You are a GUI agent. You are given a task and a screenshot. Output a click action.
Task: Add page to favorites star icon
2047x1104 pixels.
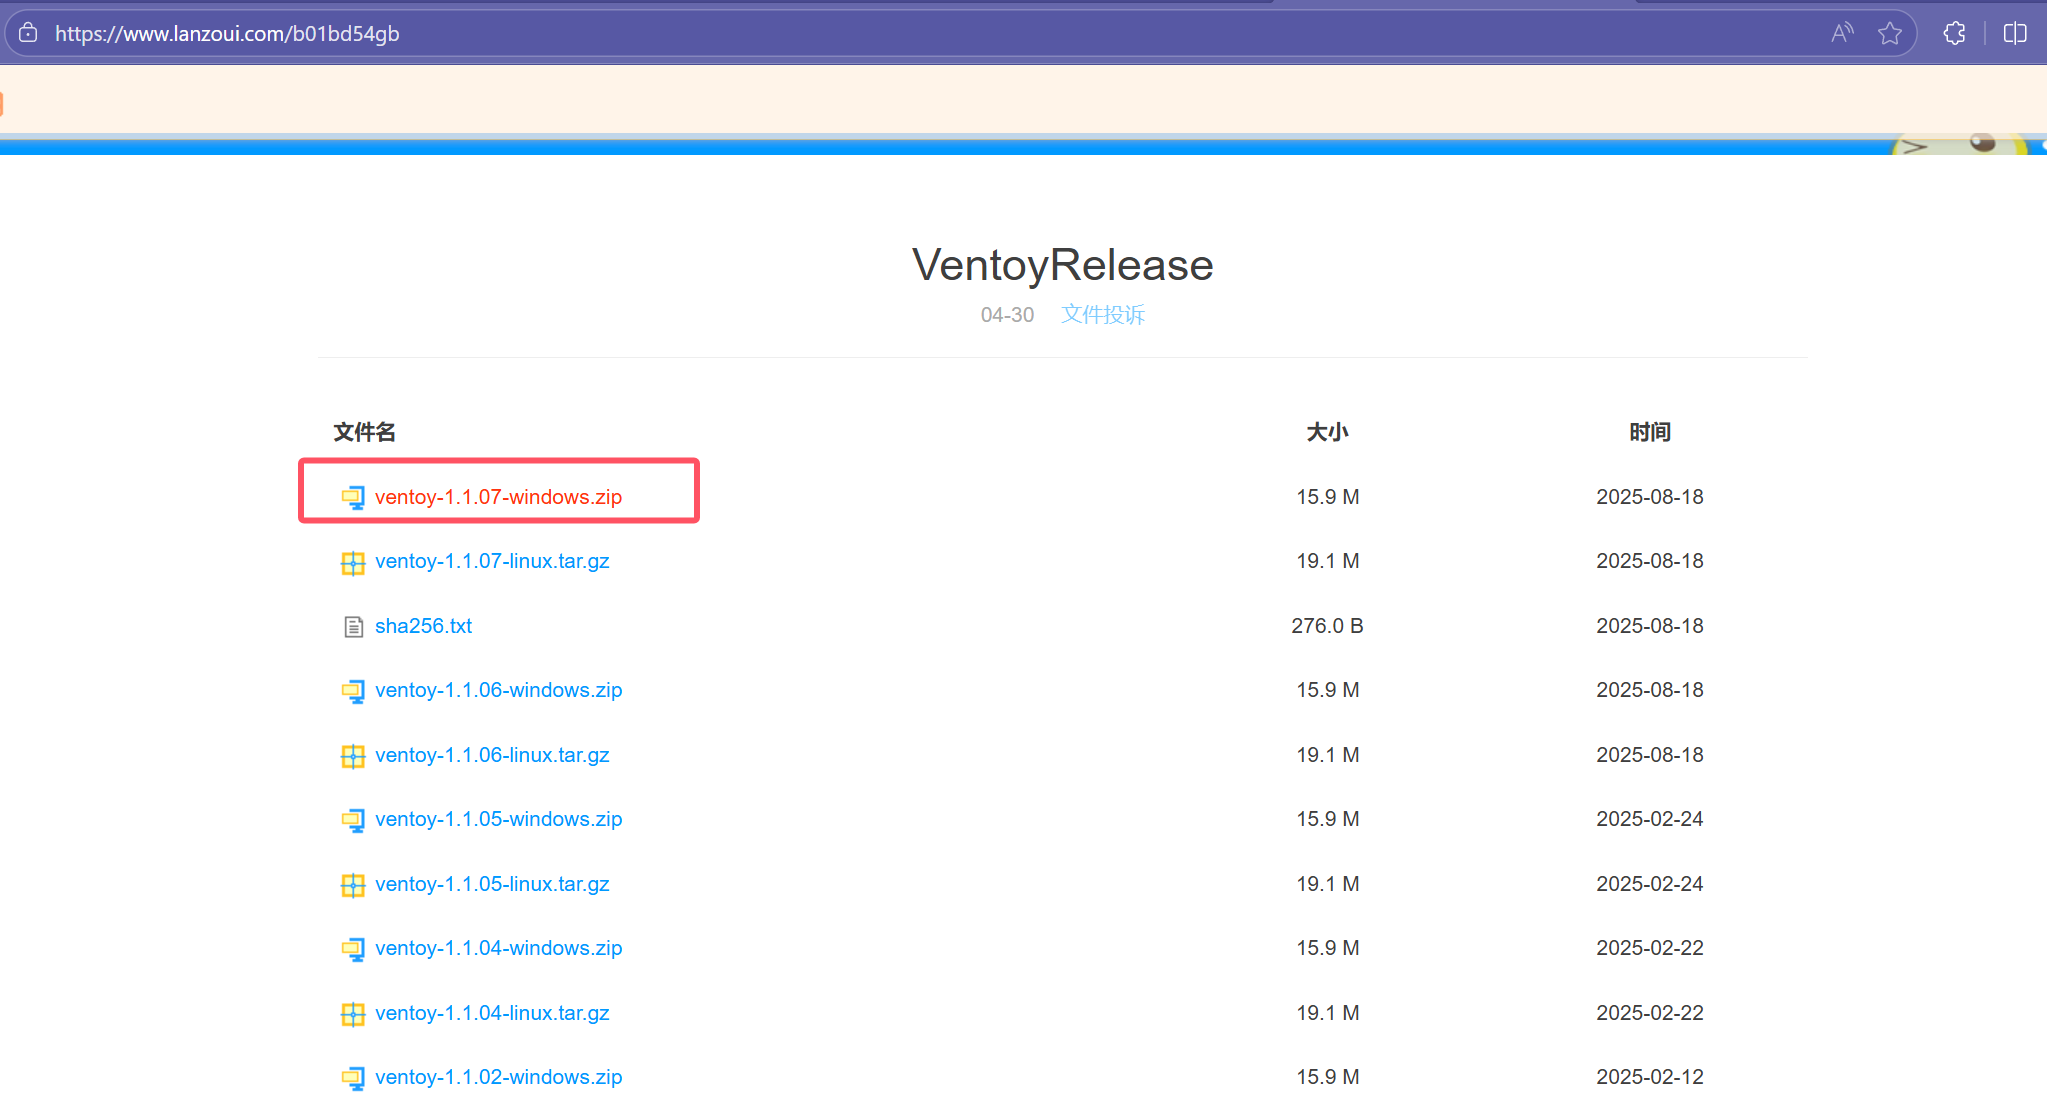point(1889,33)
